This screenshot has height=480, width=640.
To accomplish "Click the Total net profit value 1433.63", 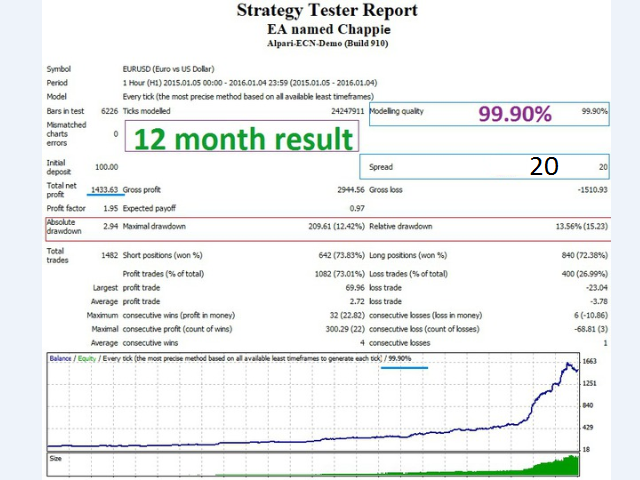I will tap(104, 188).
